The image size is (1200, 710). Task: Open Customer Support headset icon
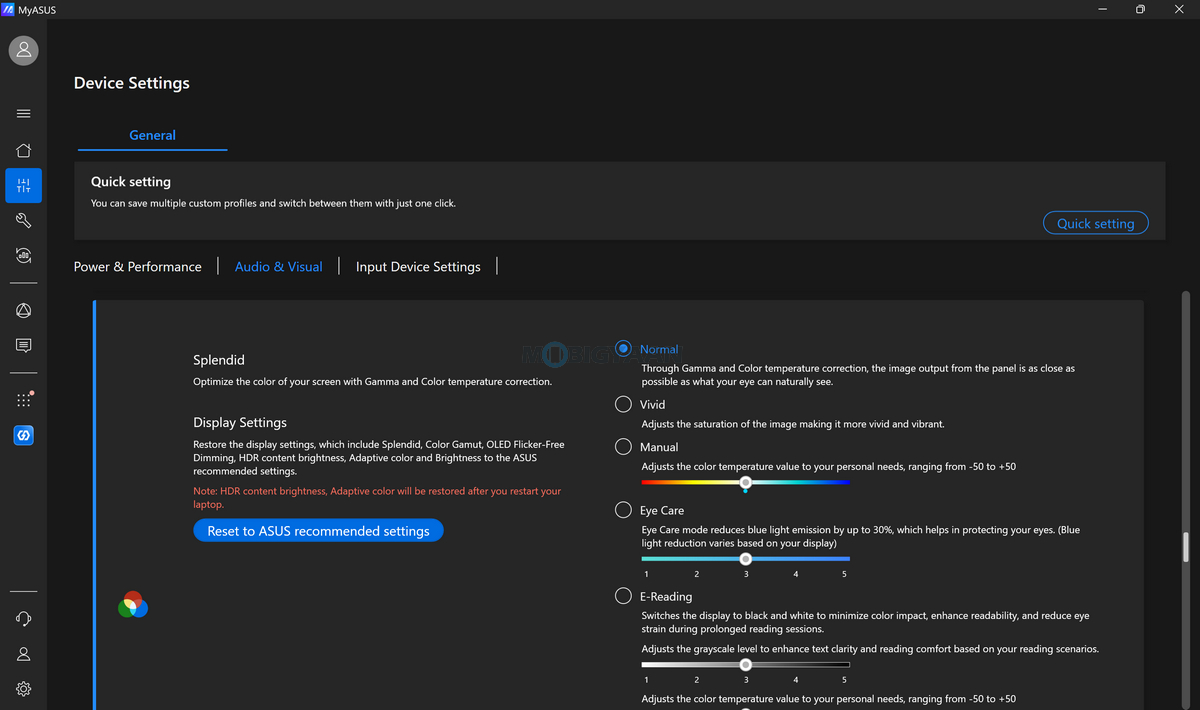coord(24,619)
